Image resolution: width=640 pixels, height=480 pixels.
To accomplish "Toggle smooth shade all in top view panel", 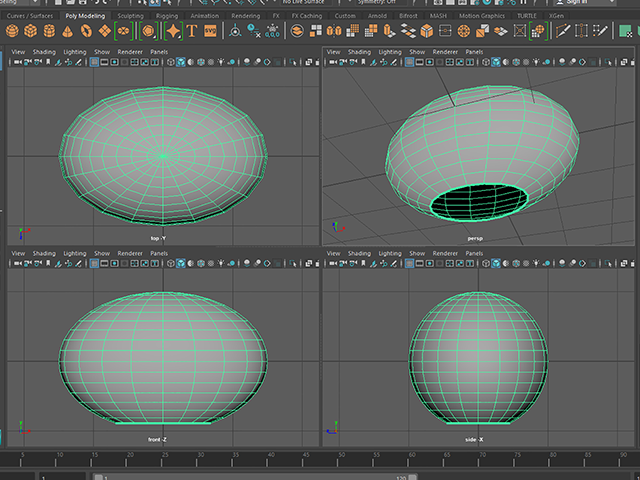I will pyautogui.click(x=181, y=62).
